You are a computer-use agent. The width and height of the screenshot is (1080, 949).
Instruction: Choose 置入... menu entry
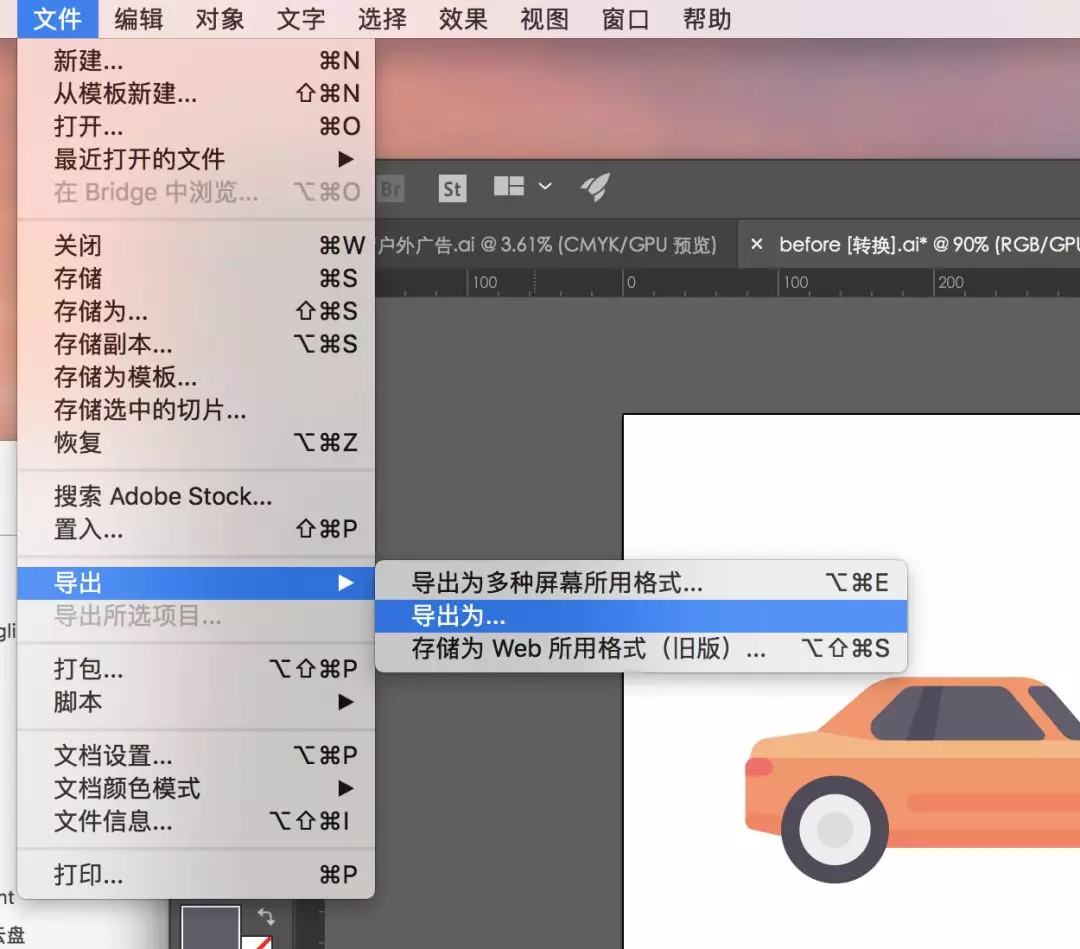pos(196,529)
